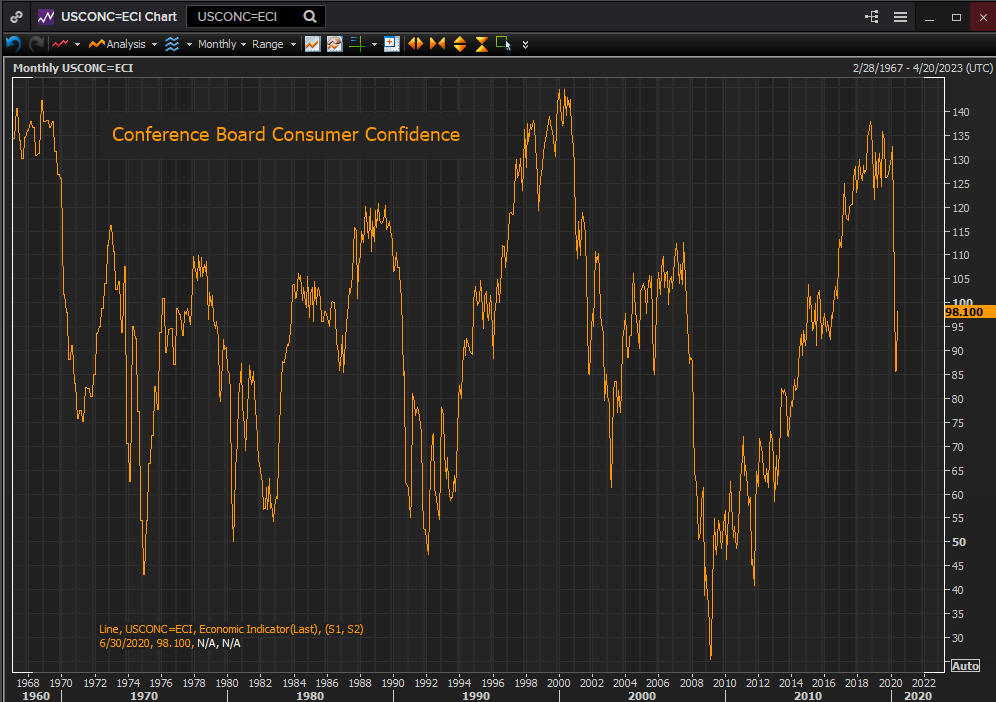The image size is (996, 702).
Task: Click the add panel plus icon
Action: [392, 44]
